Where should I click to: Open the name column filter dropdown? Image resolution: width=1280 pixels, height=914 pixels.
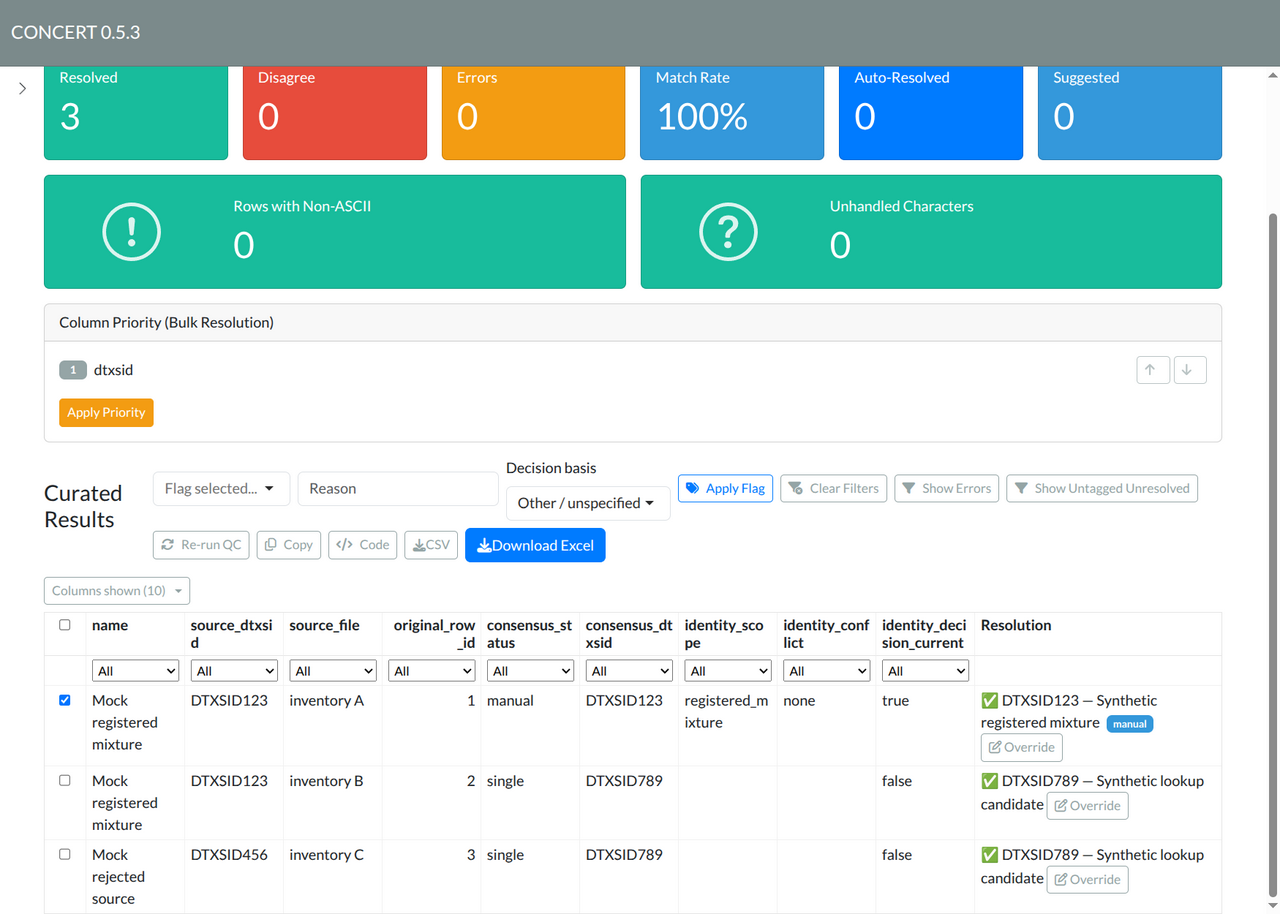click(135, 671)
